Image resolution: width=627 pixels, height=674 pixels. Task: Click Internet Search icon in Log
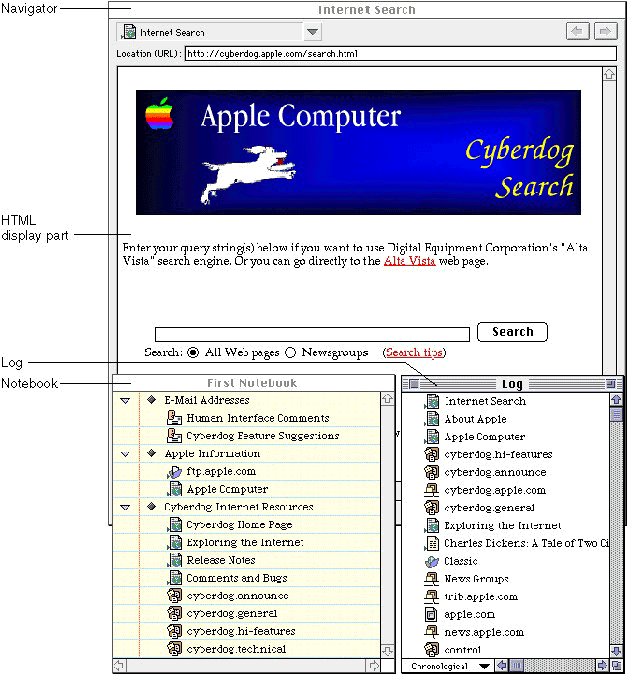[x=431, y=401]
